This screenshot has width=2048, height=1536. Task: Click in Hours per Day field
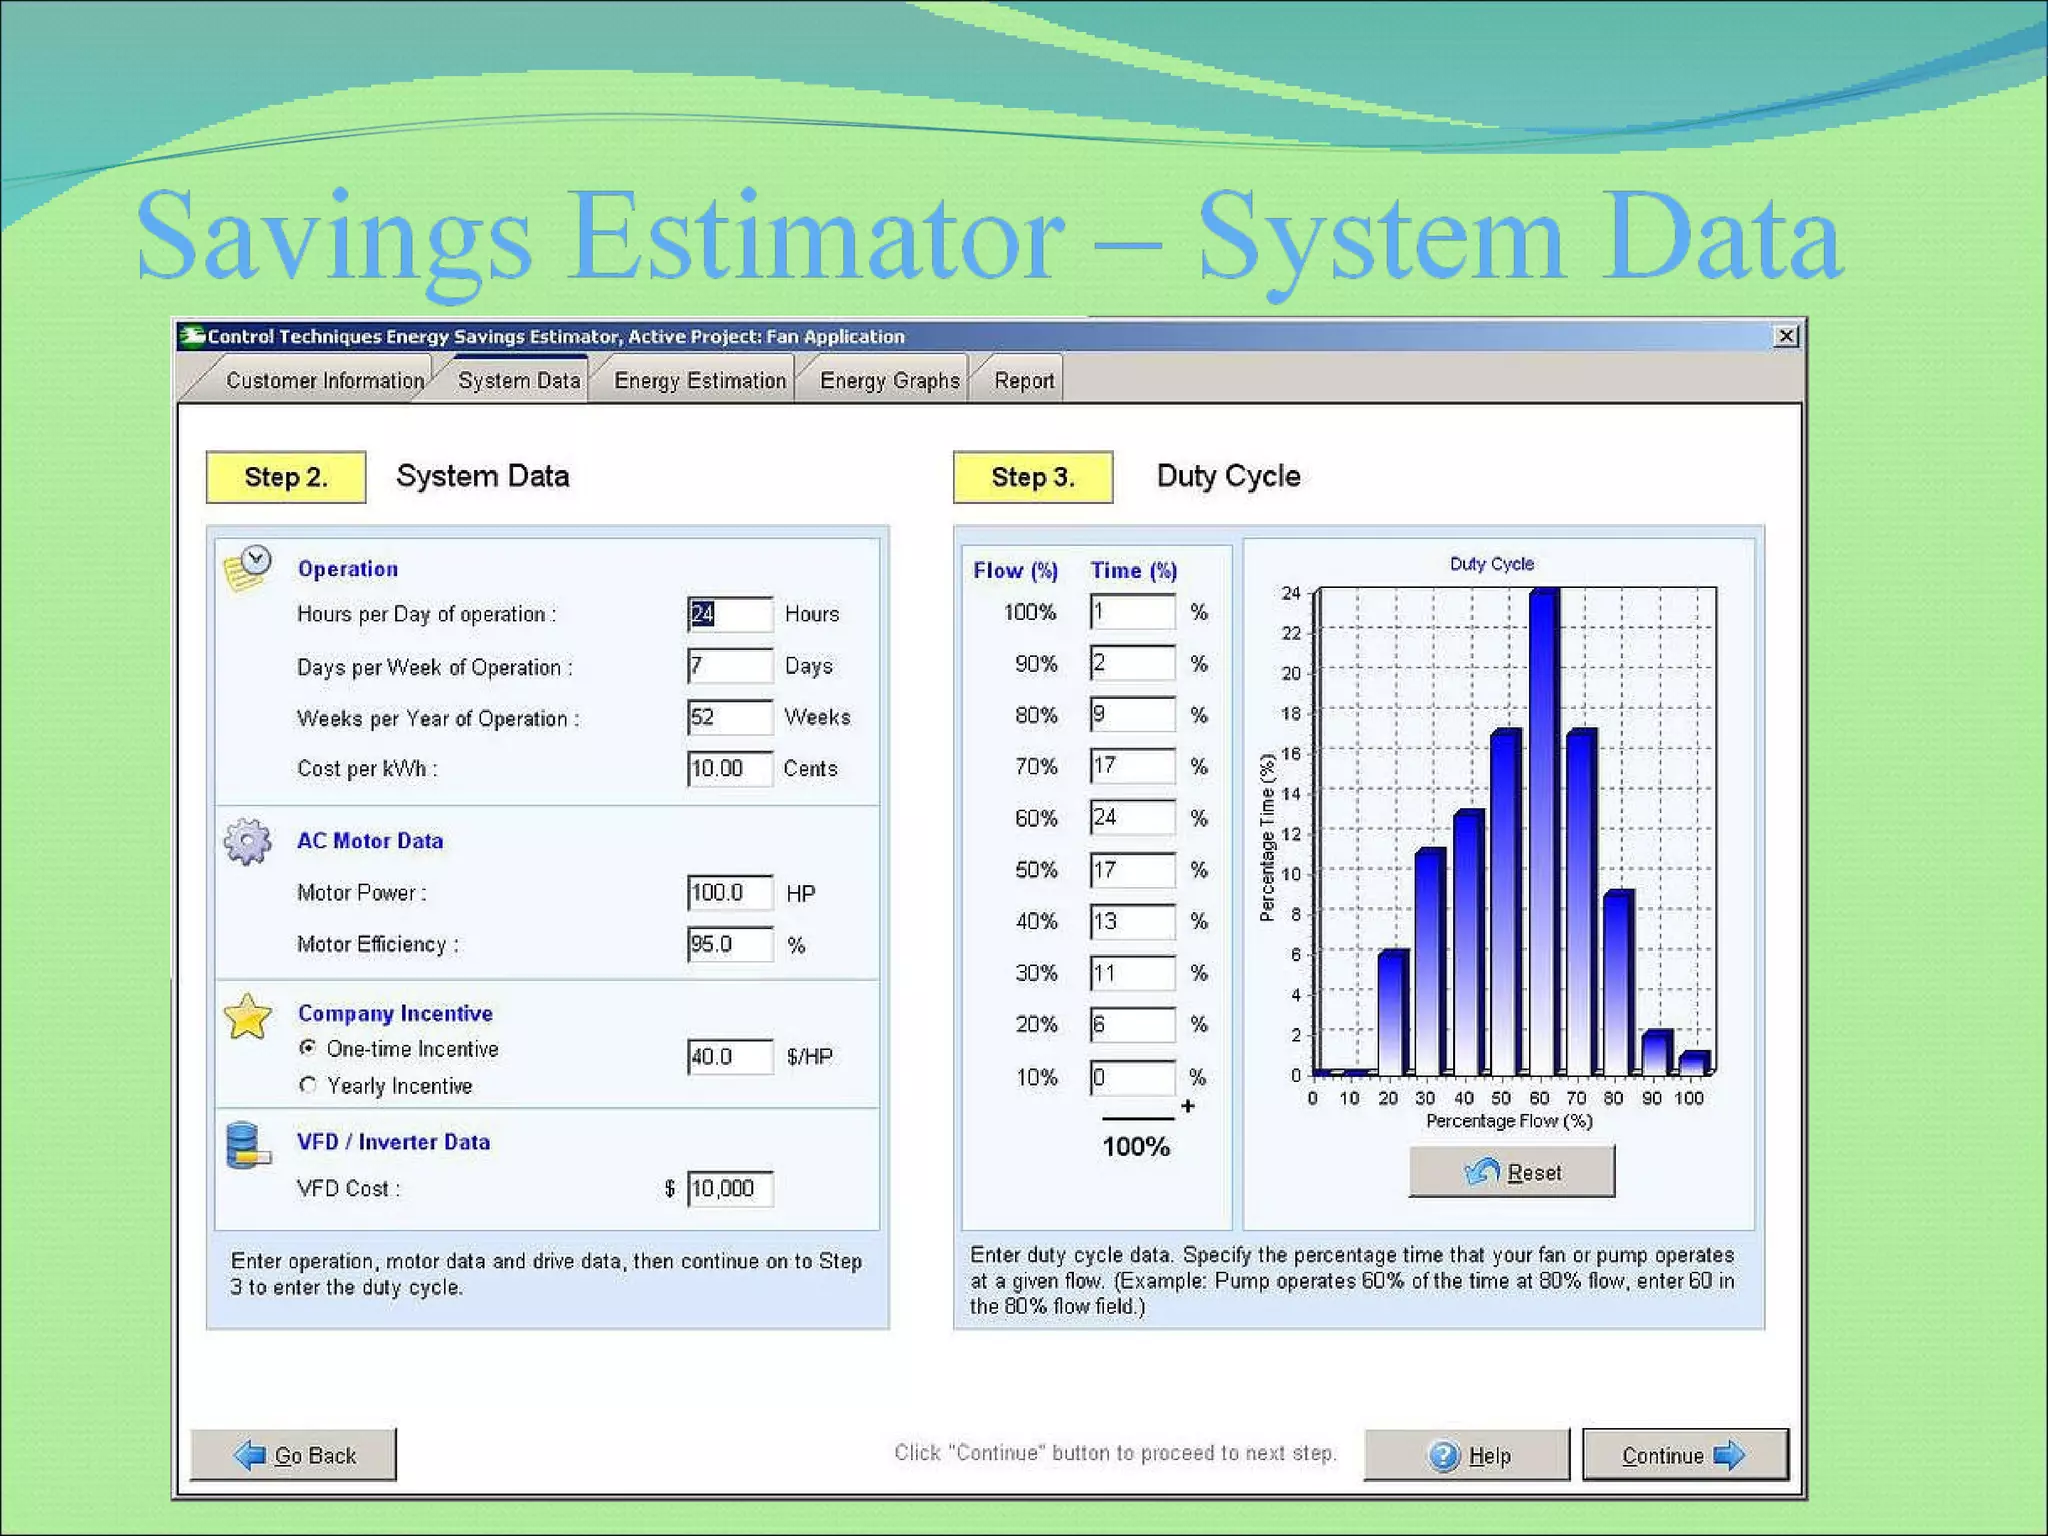click(x=730, y=614)
